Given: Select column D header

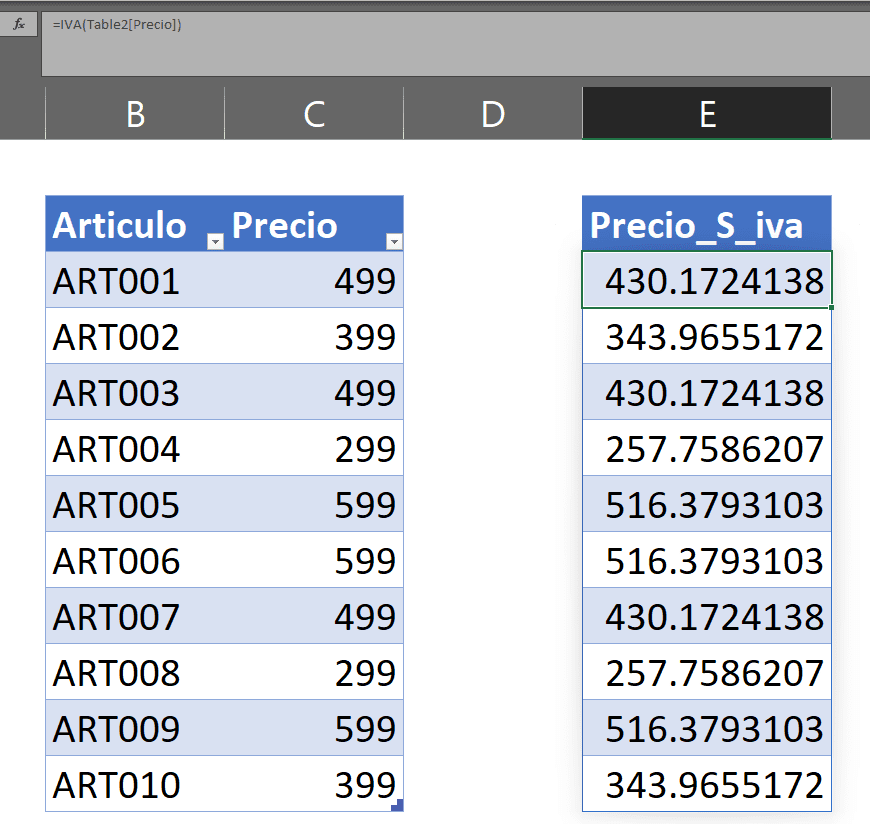Looking at the screenshot, I should click(492, 114).
